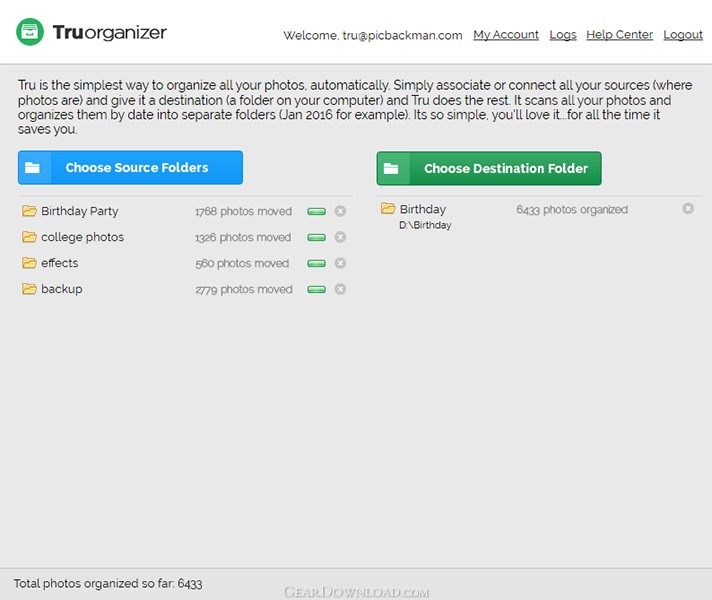Click the Birthday Party folder icon
Image resolution: width=712 pixels, height=600 pixels.
[30, 211]
